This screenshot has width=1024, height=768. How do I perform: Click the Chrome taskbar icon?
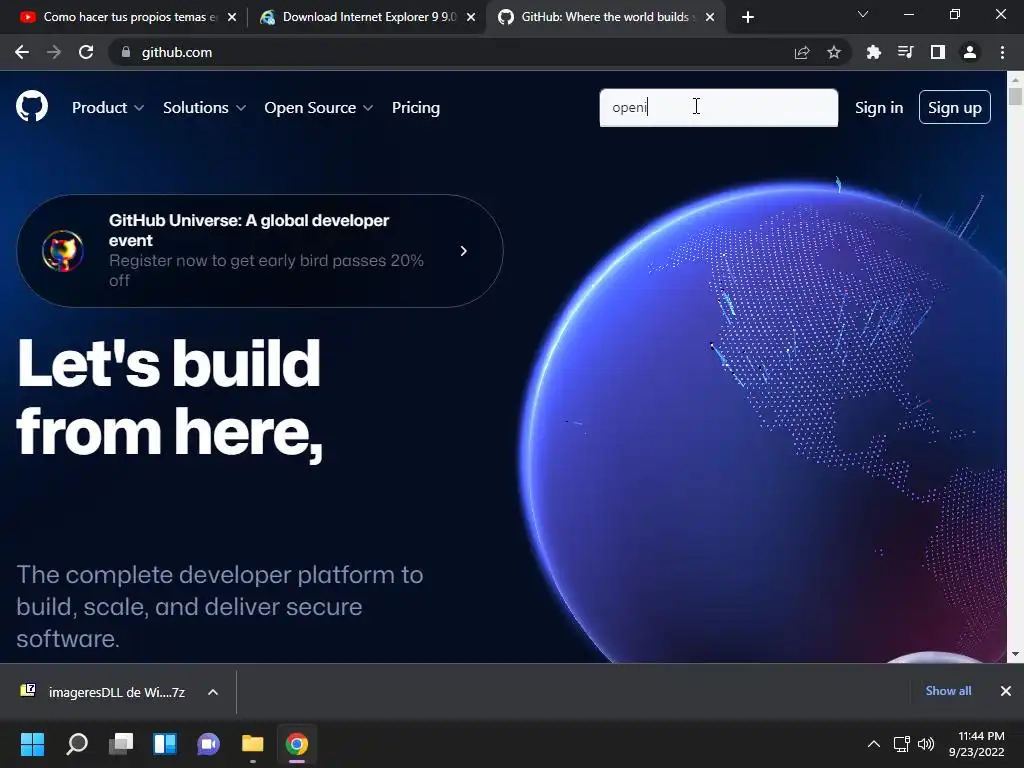(296, 743)
